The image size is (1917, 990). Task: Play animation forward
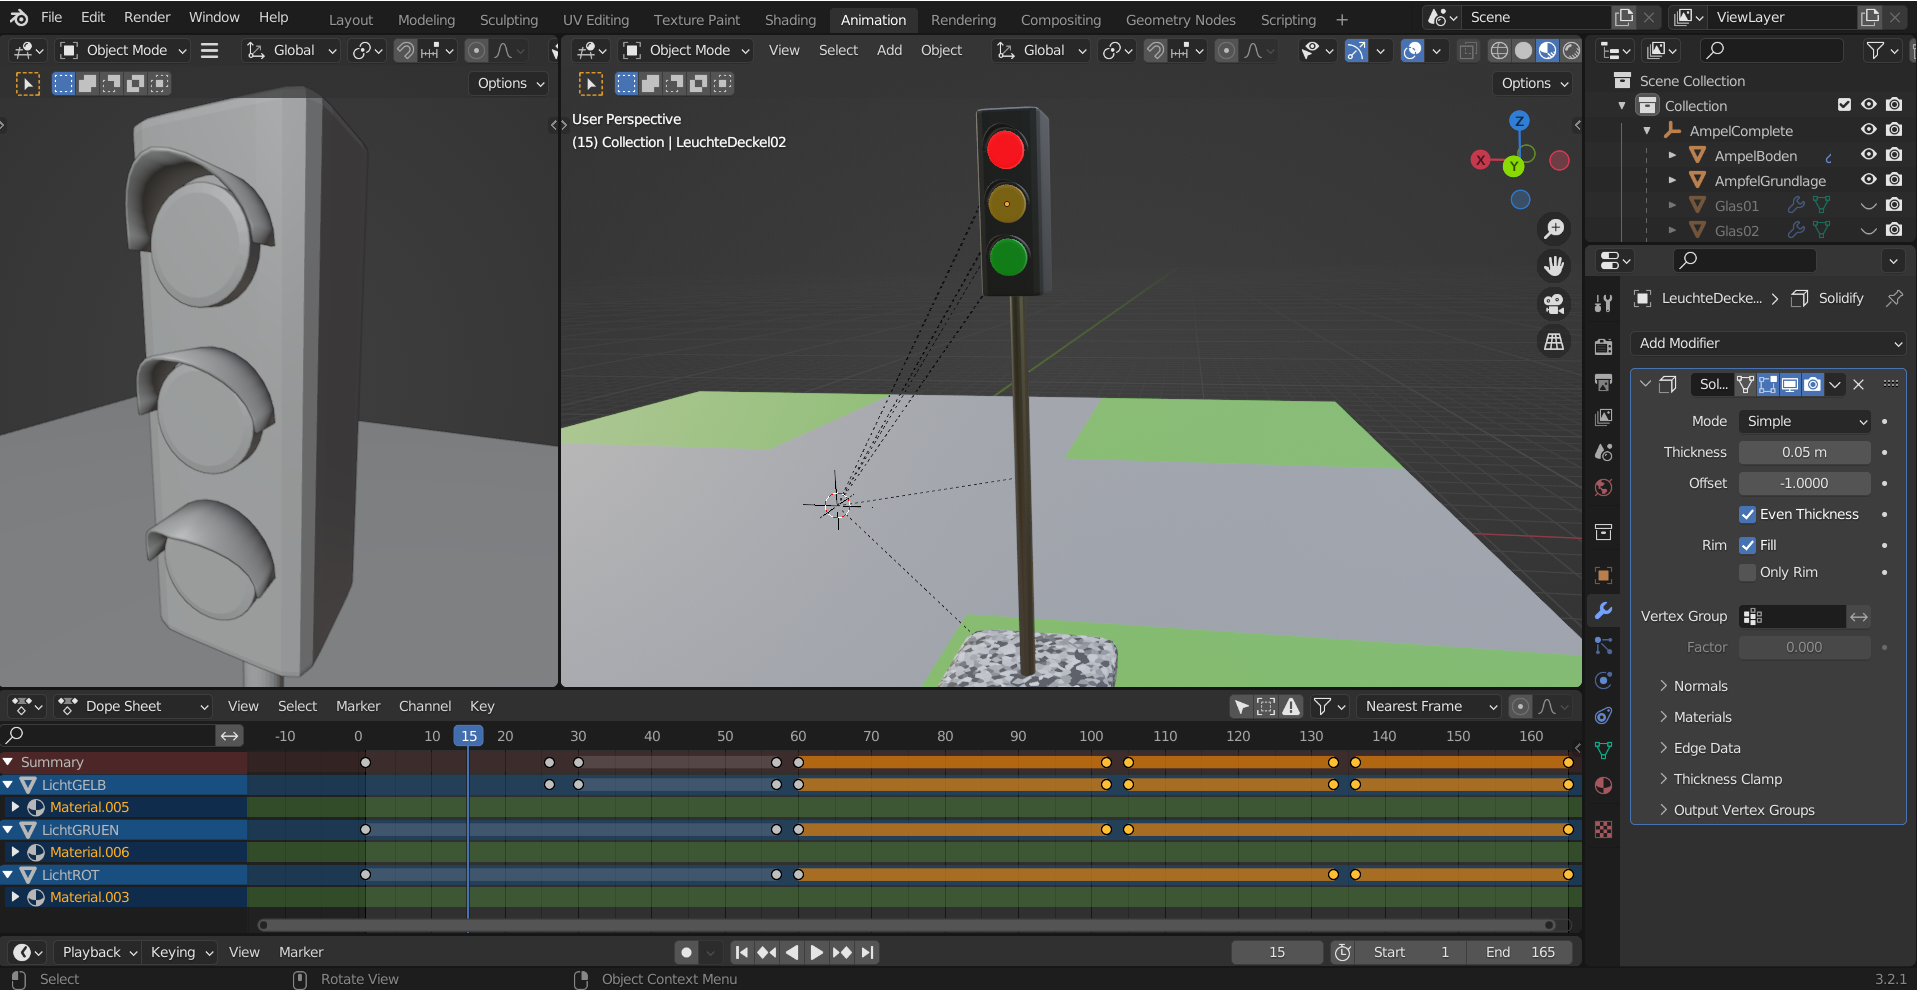tap(816, 952)
